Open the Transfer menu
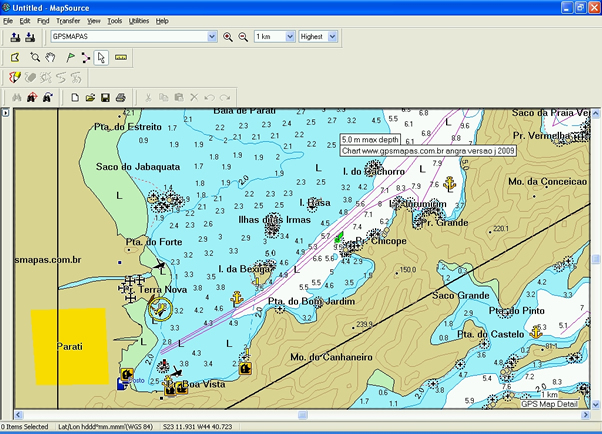This screenshot has width=602, height=434. 68,20
